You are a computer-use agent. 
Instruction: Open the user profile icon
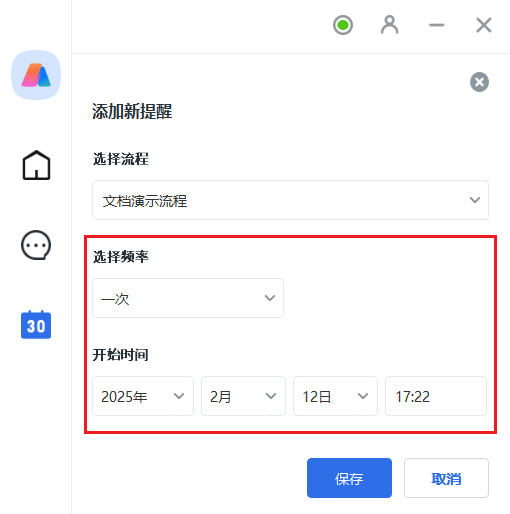pyautogui.click(x=389, y=25)
